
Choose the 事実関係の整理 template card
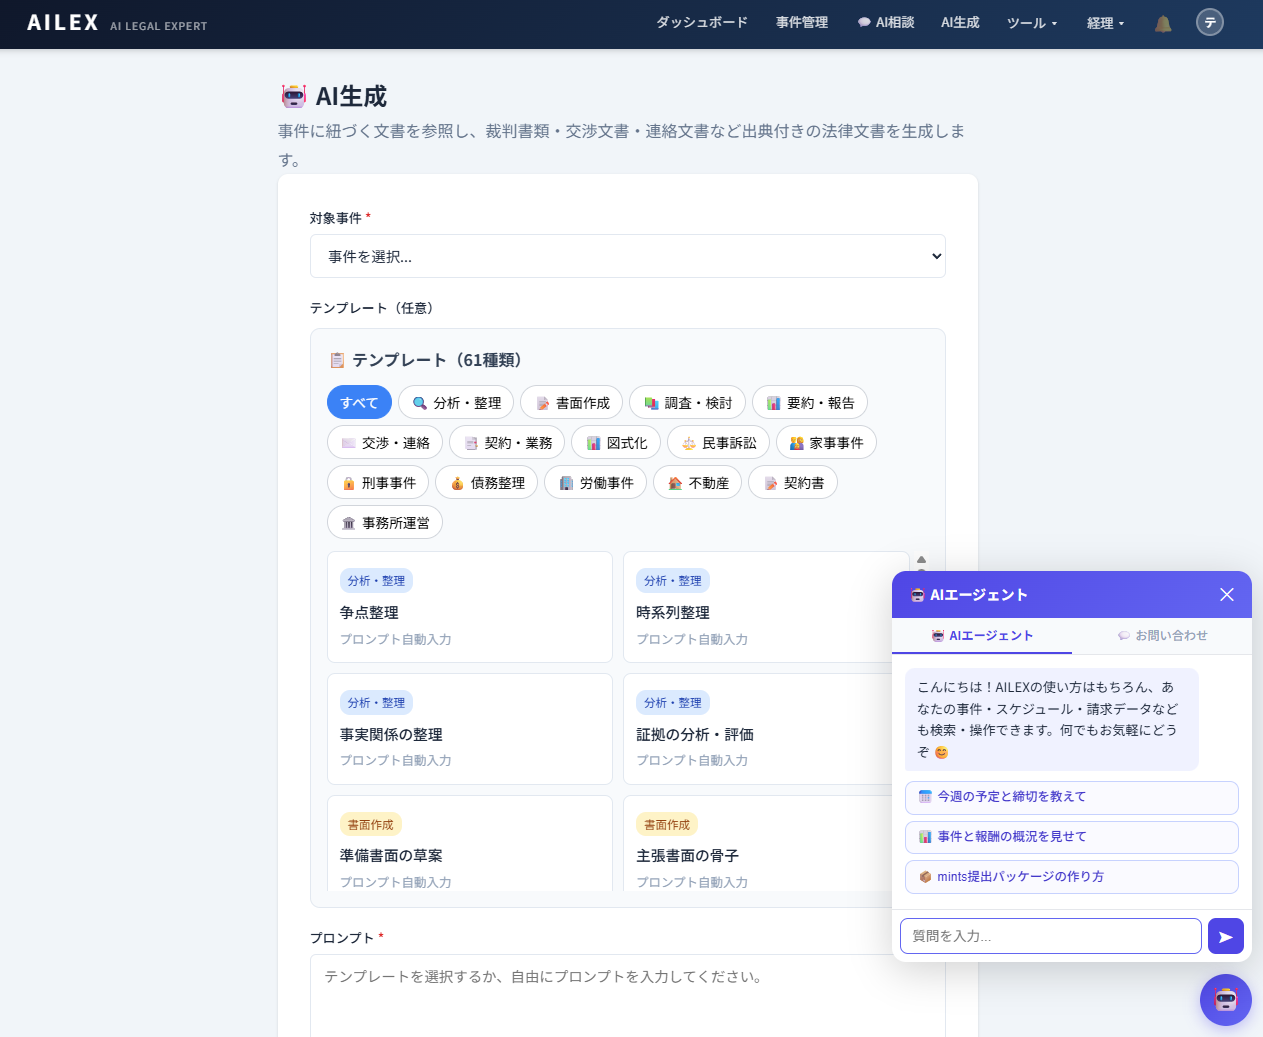[470, 729]
